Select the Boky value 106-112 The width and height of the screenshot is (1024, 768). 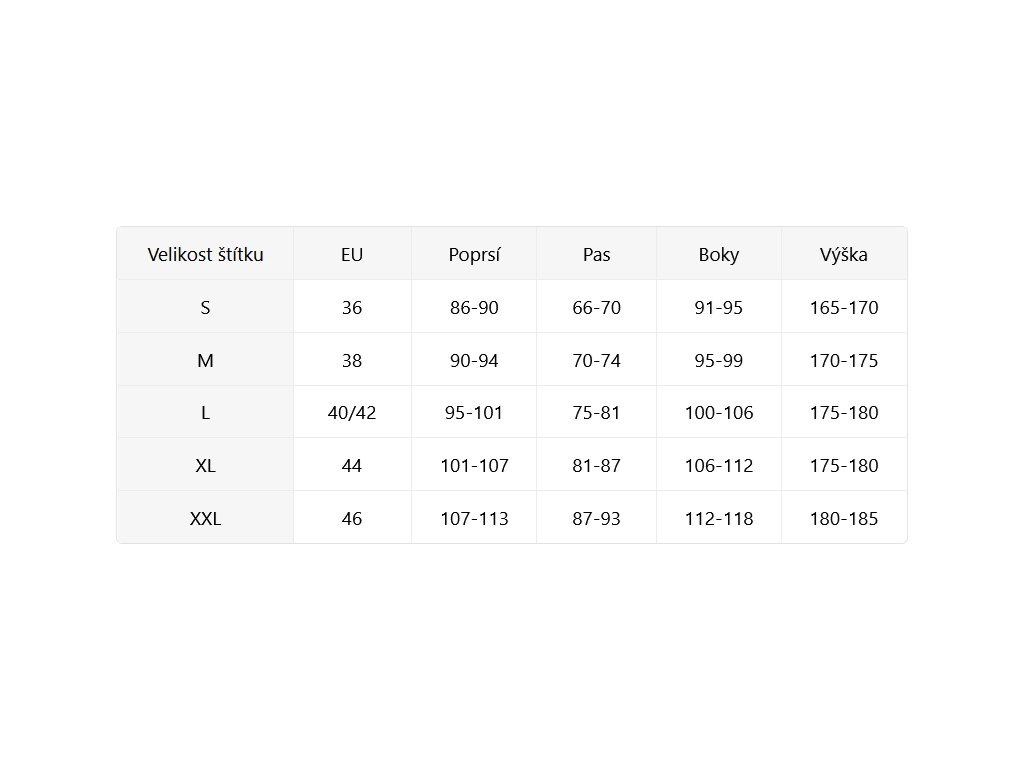[719, 465]
